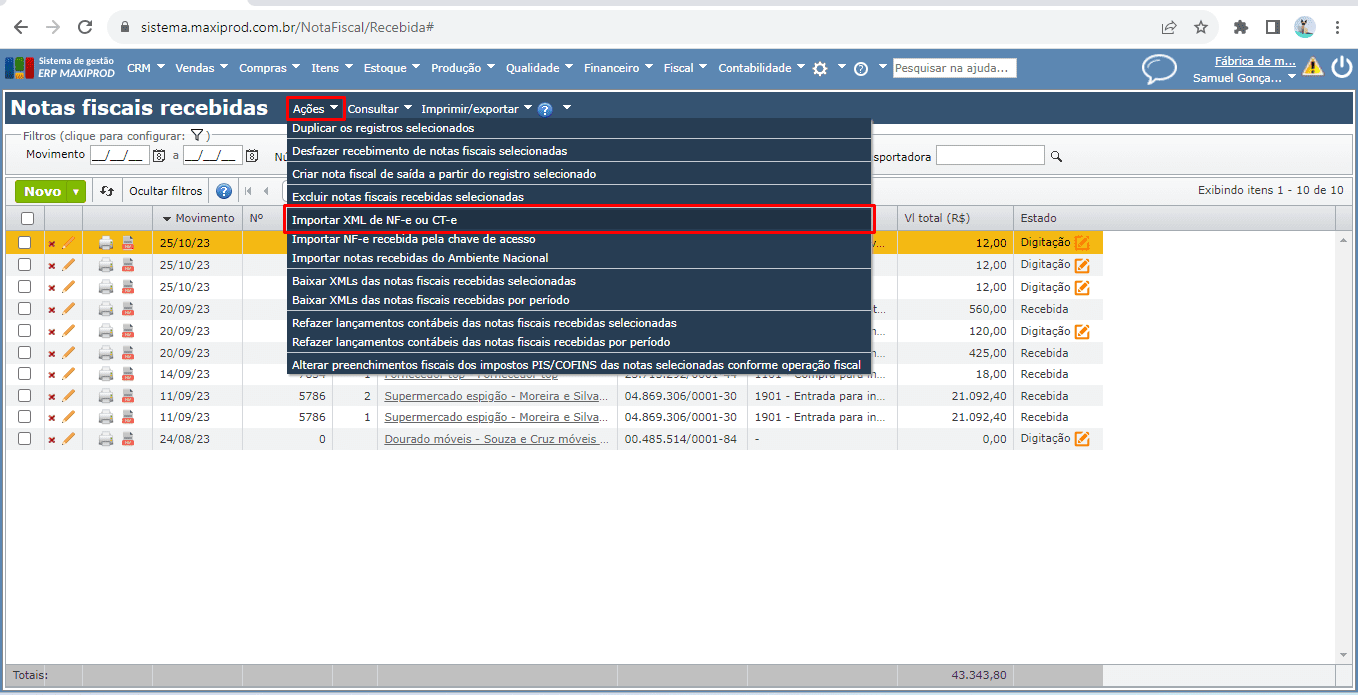Image resolution: width=1358 pixels, height=695 pixels.
Task: Open the Dourado móveis supplier link
Action: pyautogui.click(x=496, y=439)
